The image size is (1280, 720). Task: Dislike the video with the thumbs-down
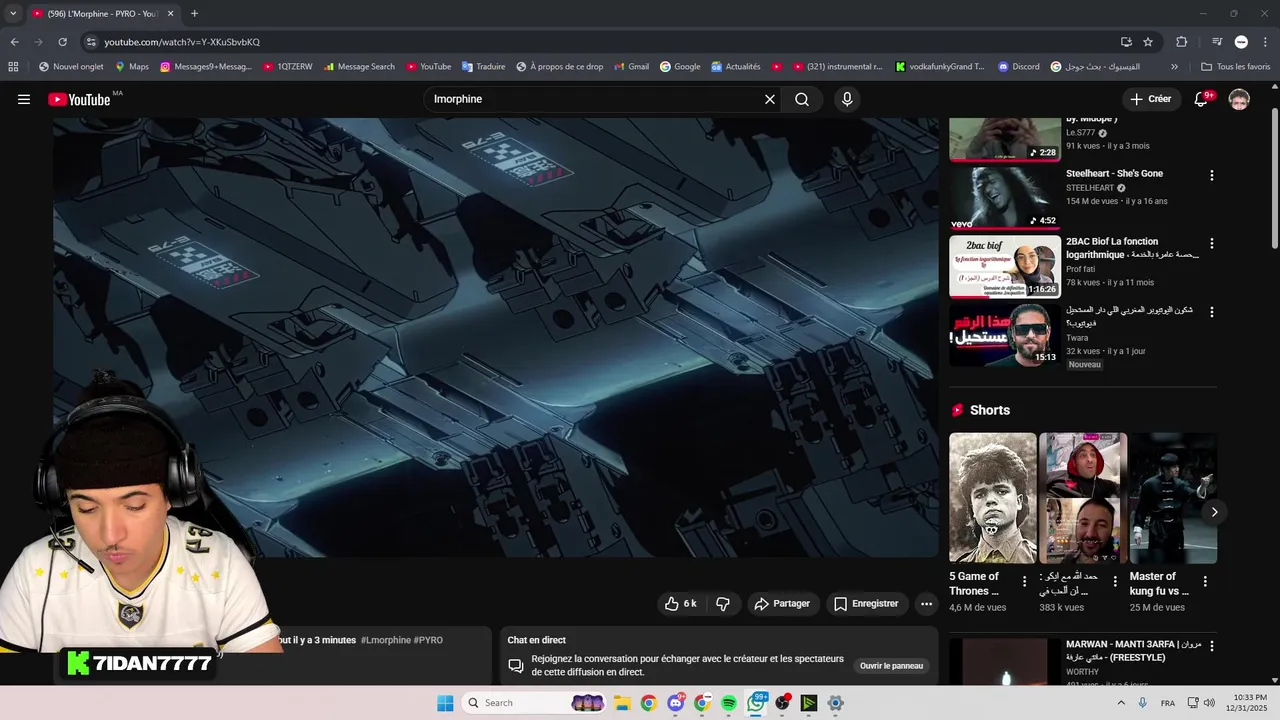click(723, 604)
